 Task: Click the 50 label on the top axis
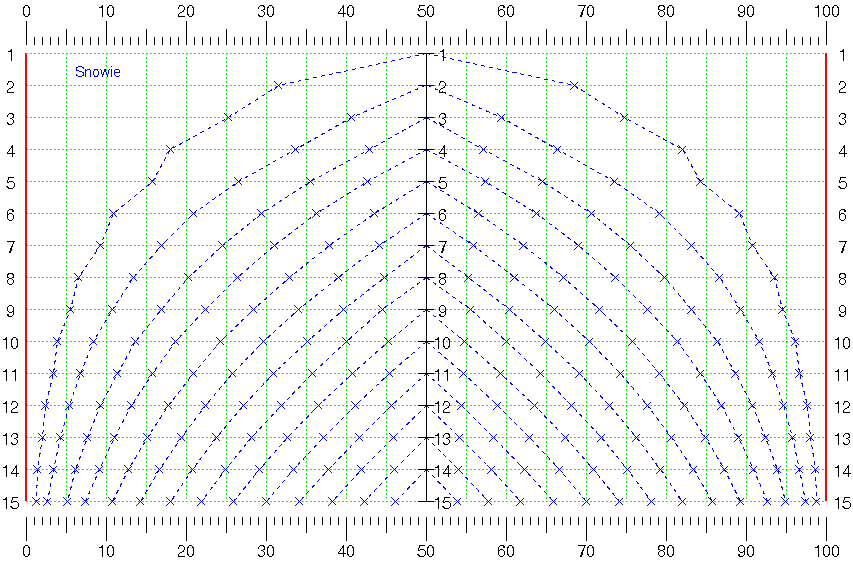tap(426, 11)
